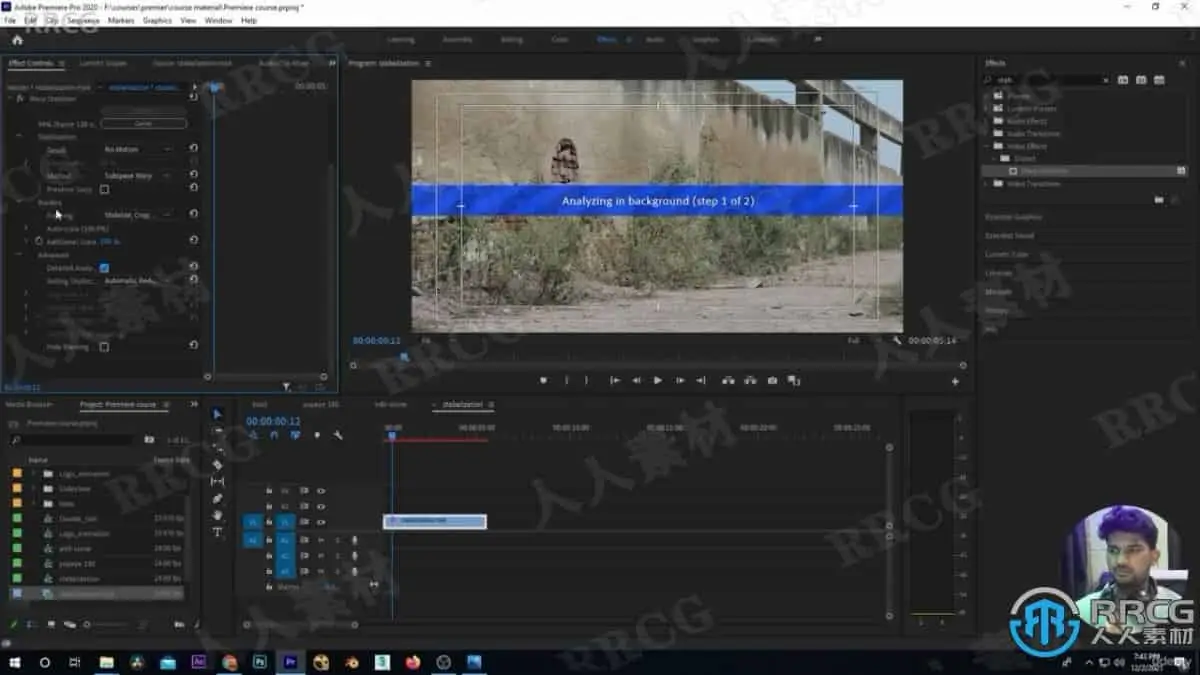Click the Export Frame camera icon
The height and width of the screenshot is (675, 1200).
772,381
